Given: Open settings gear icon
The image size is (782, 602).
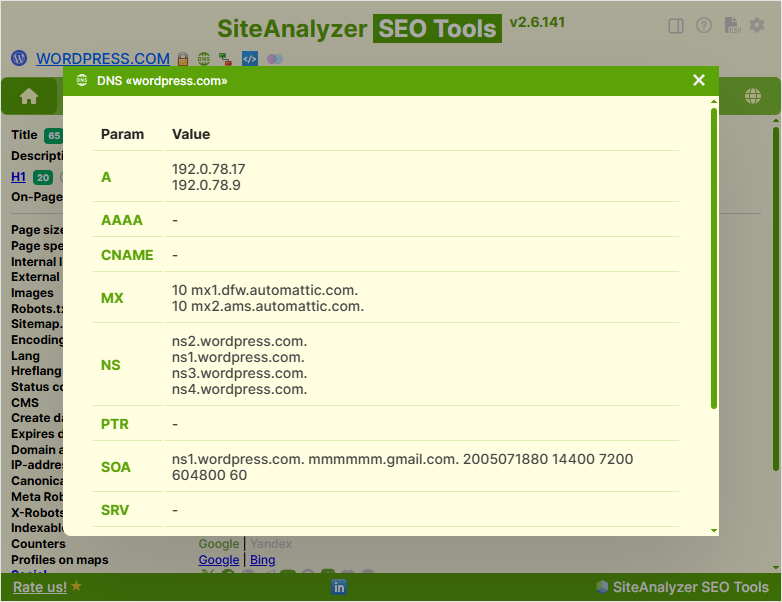Looking at the screenshot, I should [757, 25].
